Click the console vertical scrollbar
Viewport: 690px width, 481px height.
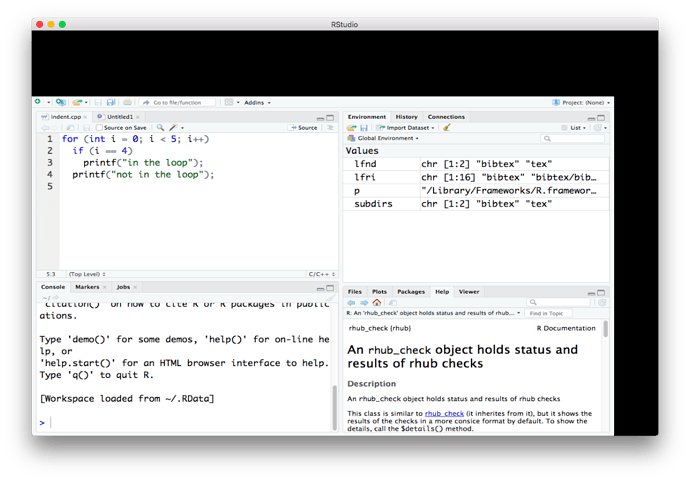[334, 407]
